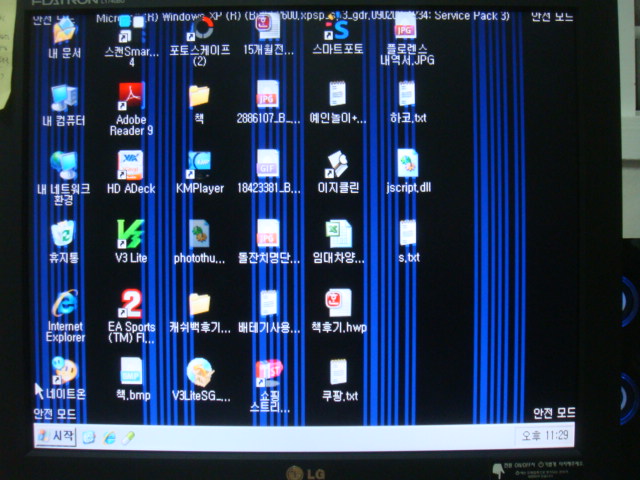Image resolution: width=640 pixels, height=480 pixels.
Task: Open the 쿠팡.txt text file
Action: (x=338, y=374)
